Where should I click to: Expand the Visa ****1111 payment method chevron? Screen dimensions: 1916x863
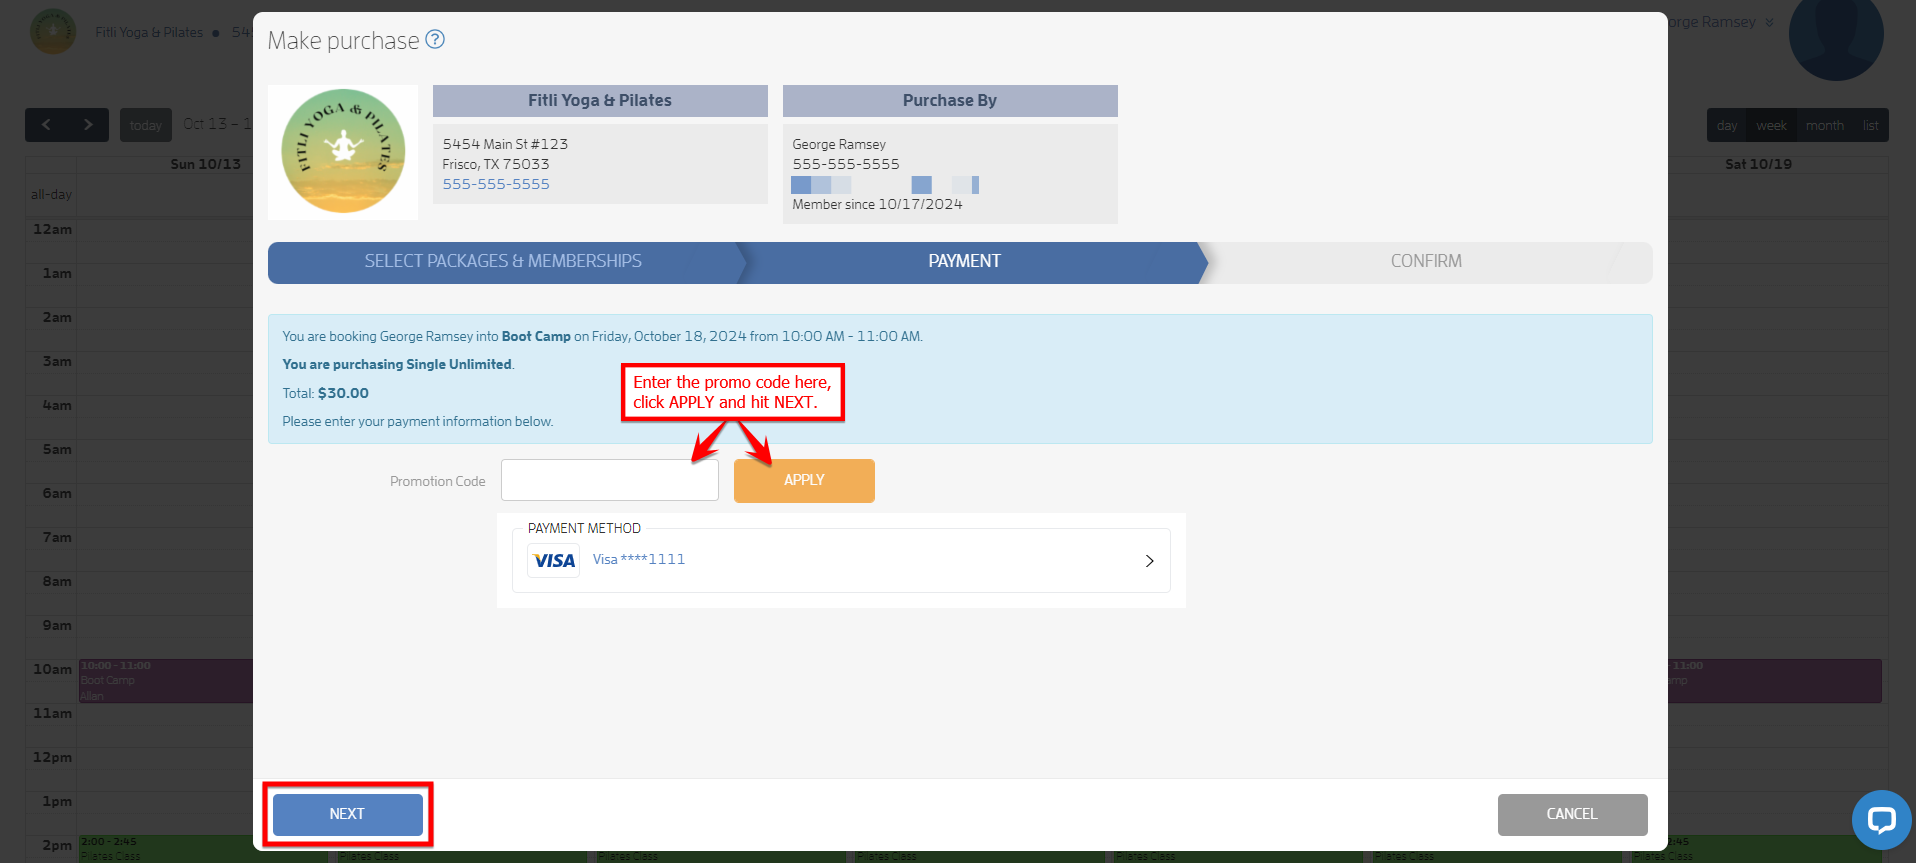coord(1149,561)
